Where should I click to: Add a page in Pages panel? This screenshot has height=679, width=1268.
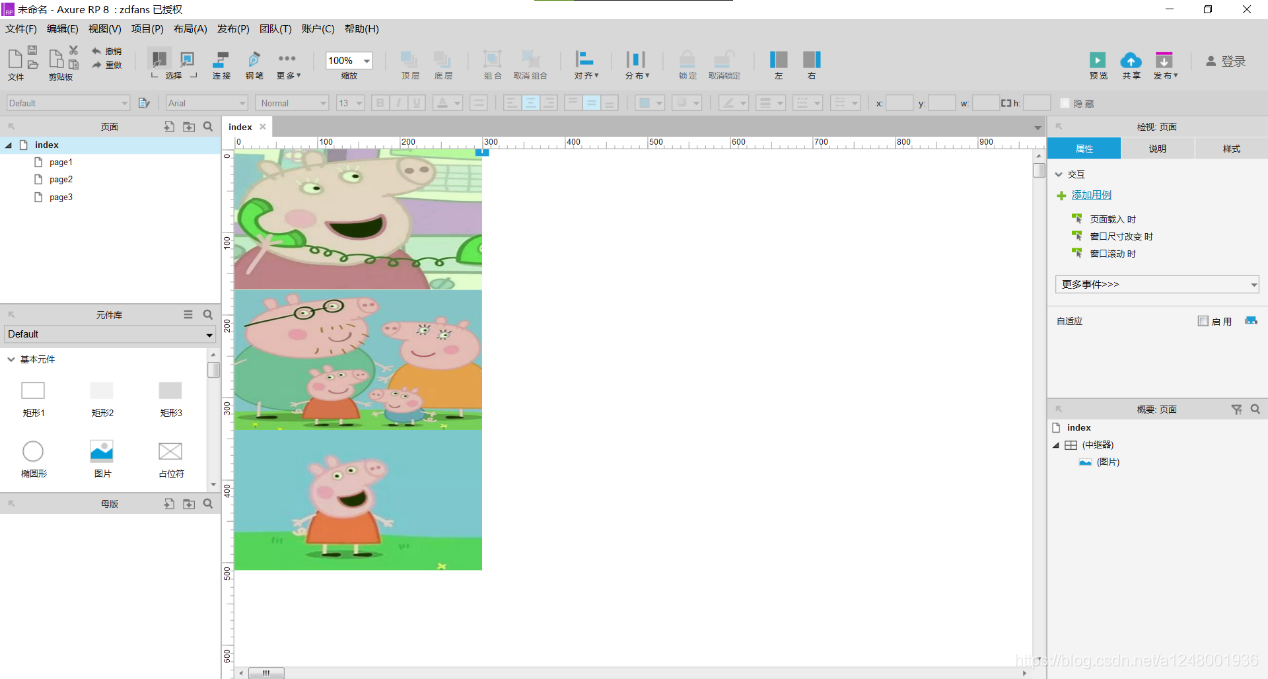click(169, 127)
